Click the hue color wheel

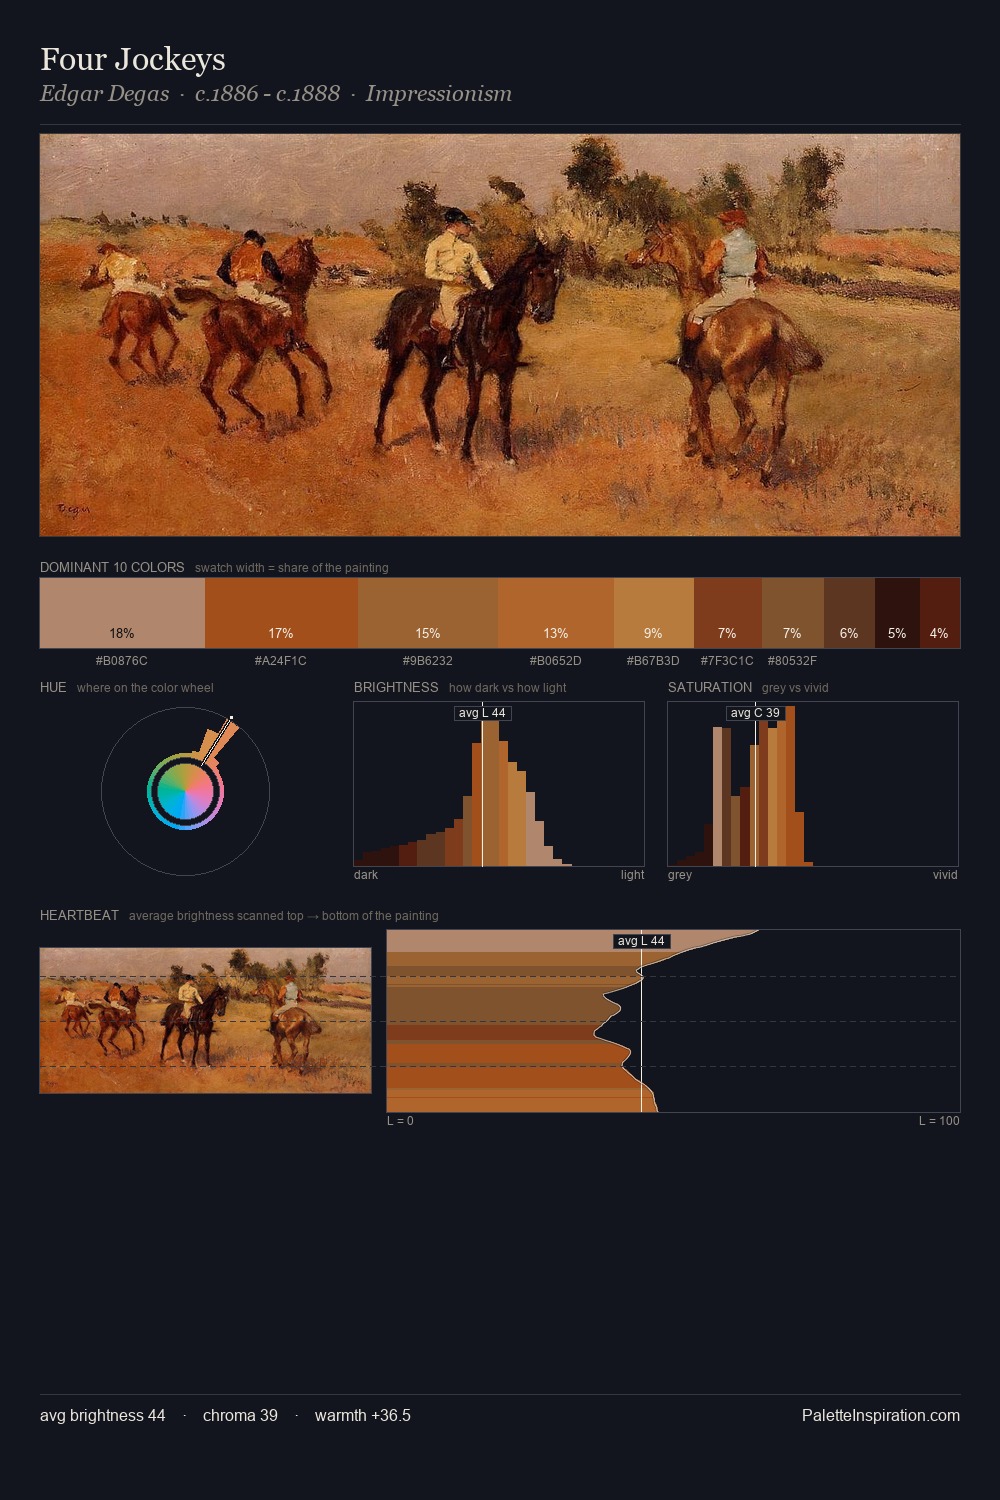pos(185,791)
